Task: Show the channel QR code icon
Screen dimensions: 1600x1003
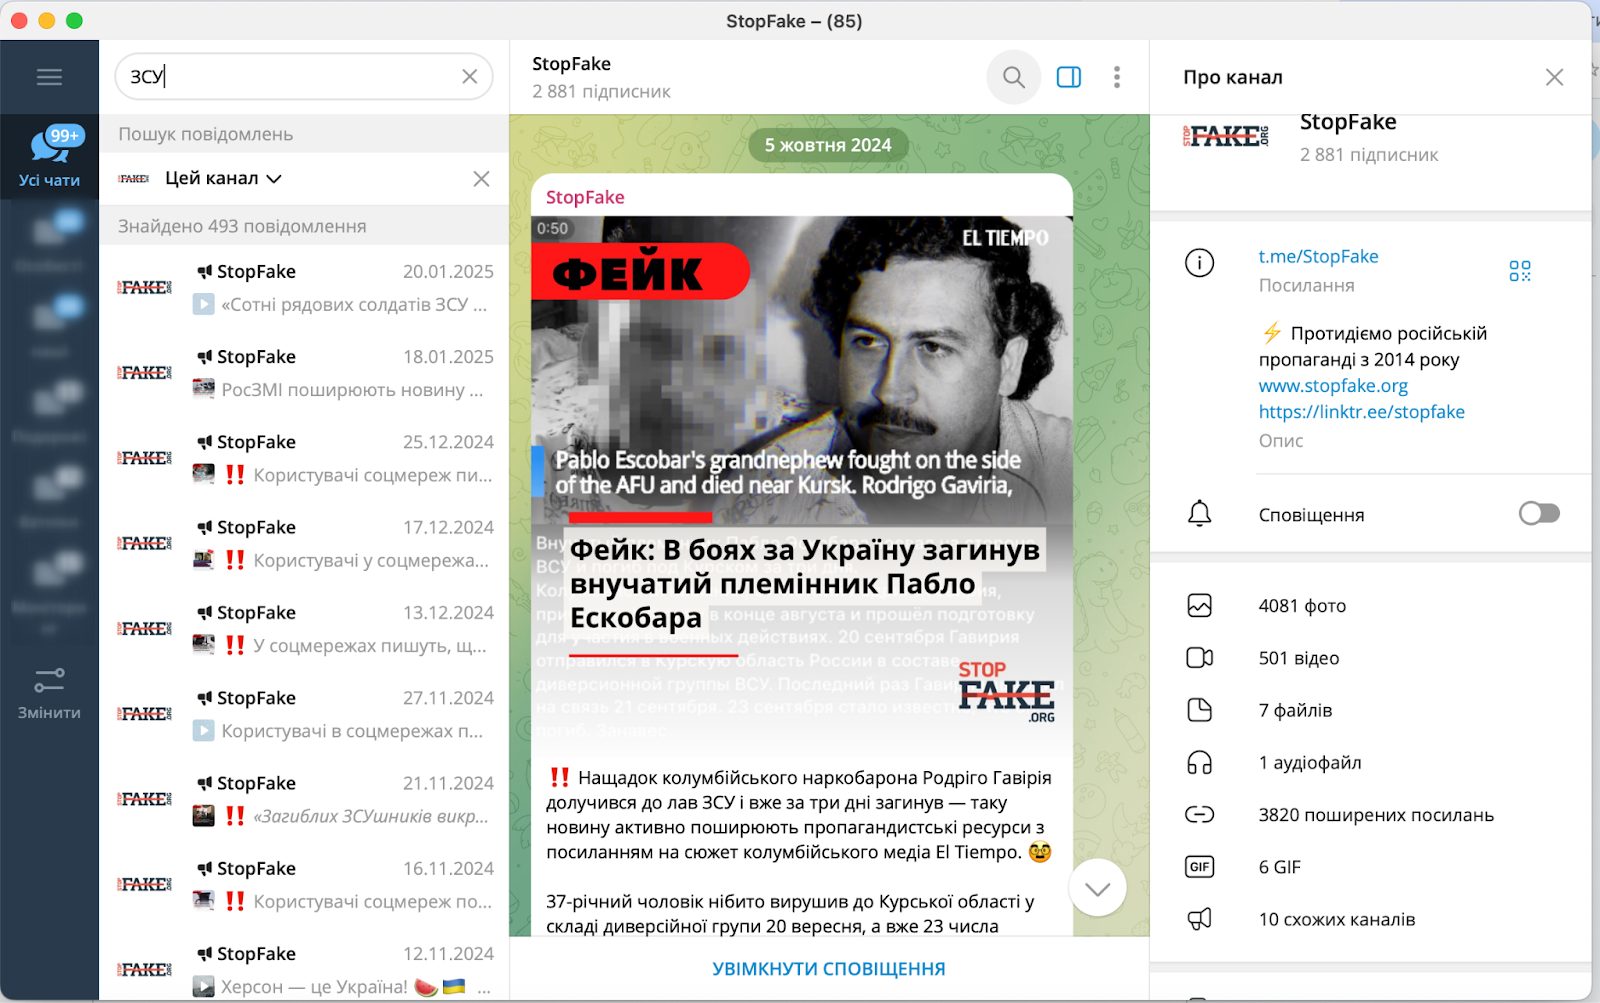Action: 1520,271
